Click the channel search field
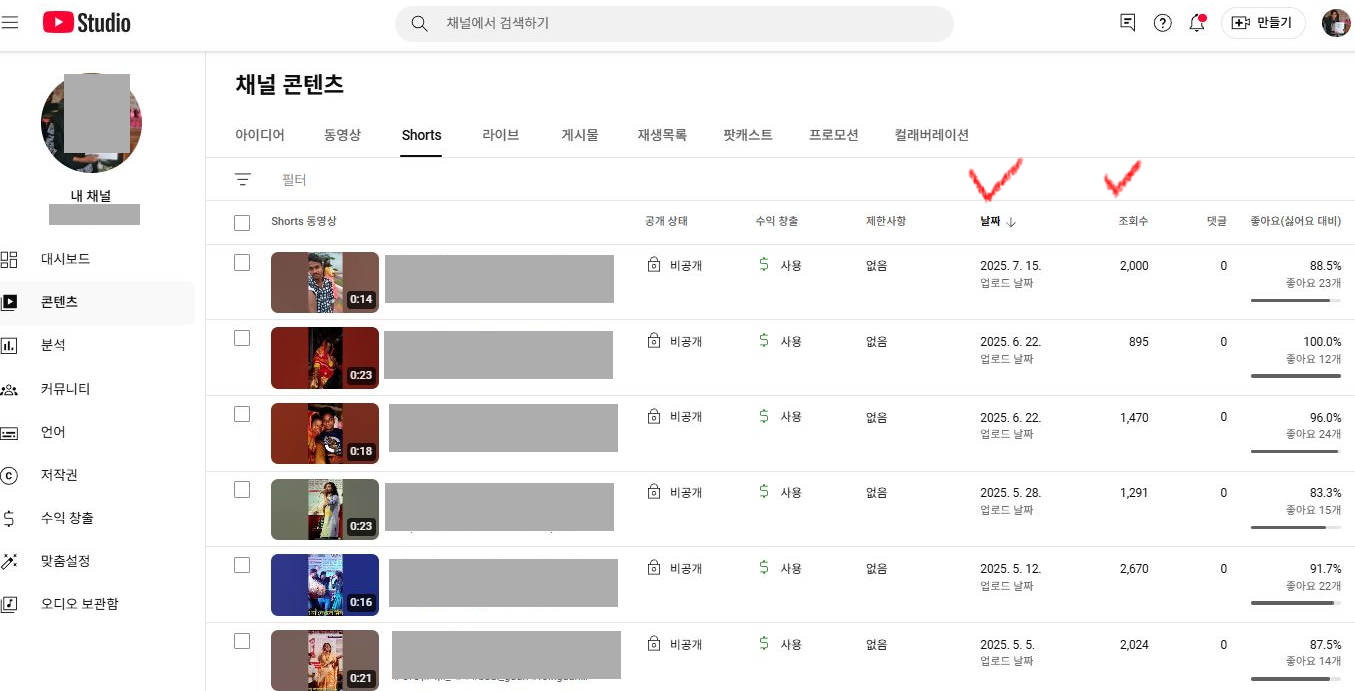The height and width of the screenshot is (691, 1355). tap(690, 23)
